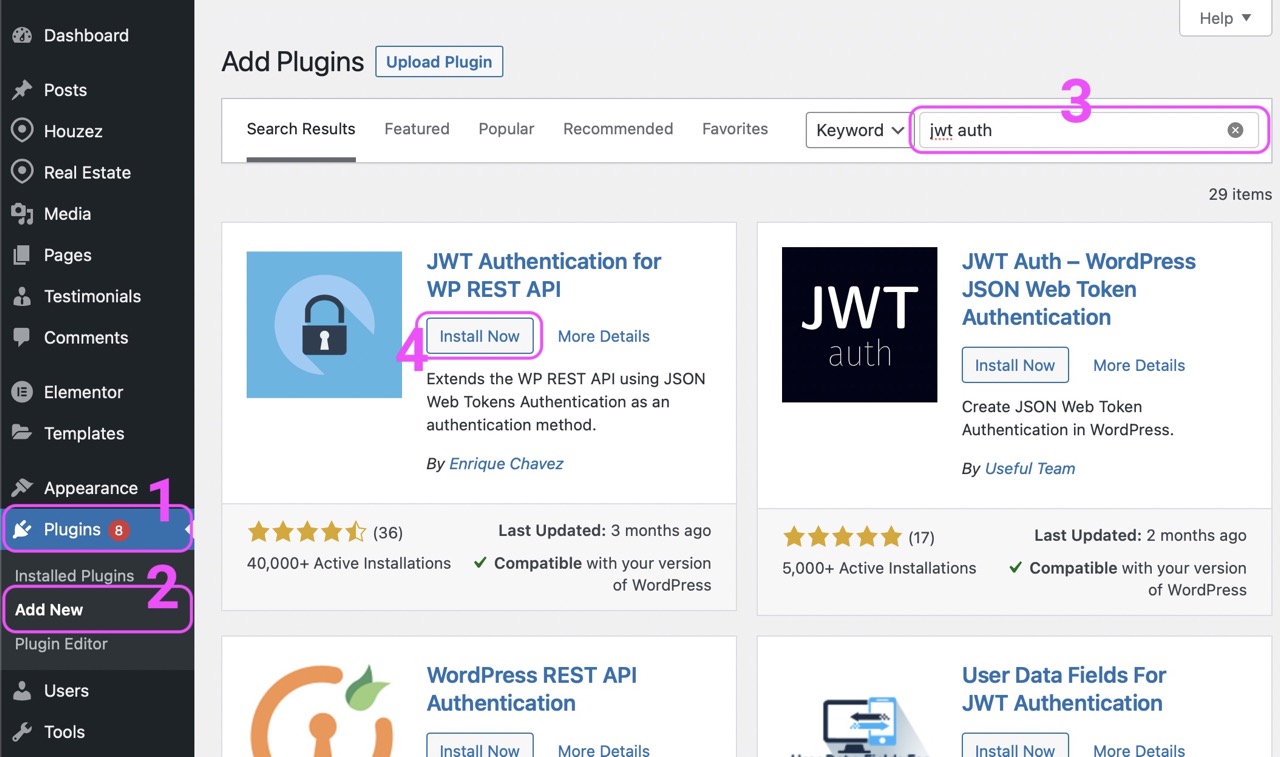The image size is (1280, 757).
Task: Click the Houzez location pin icon
Action: (22, 131)
